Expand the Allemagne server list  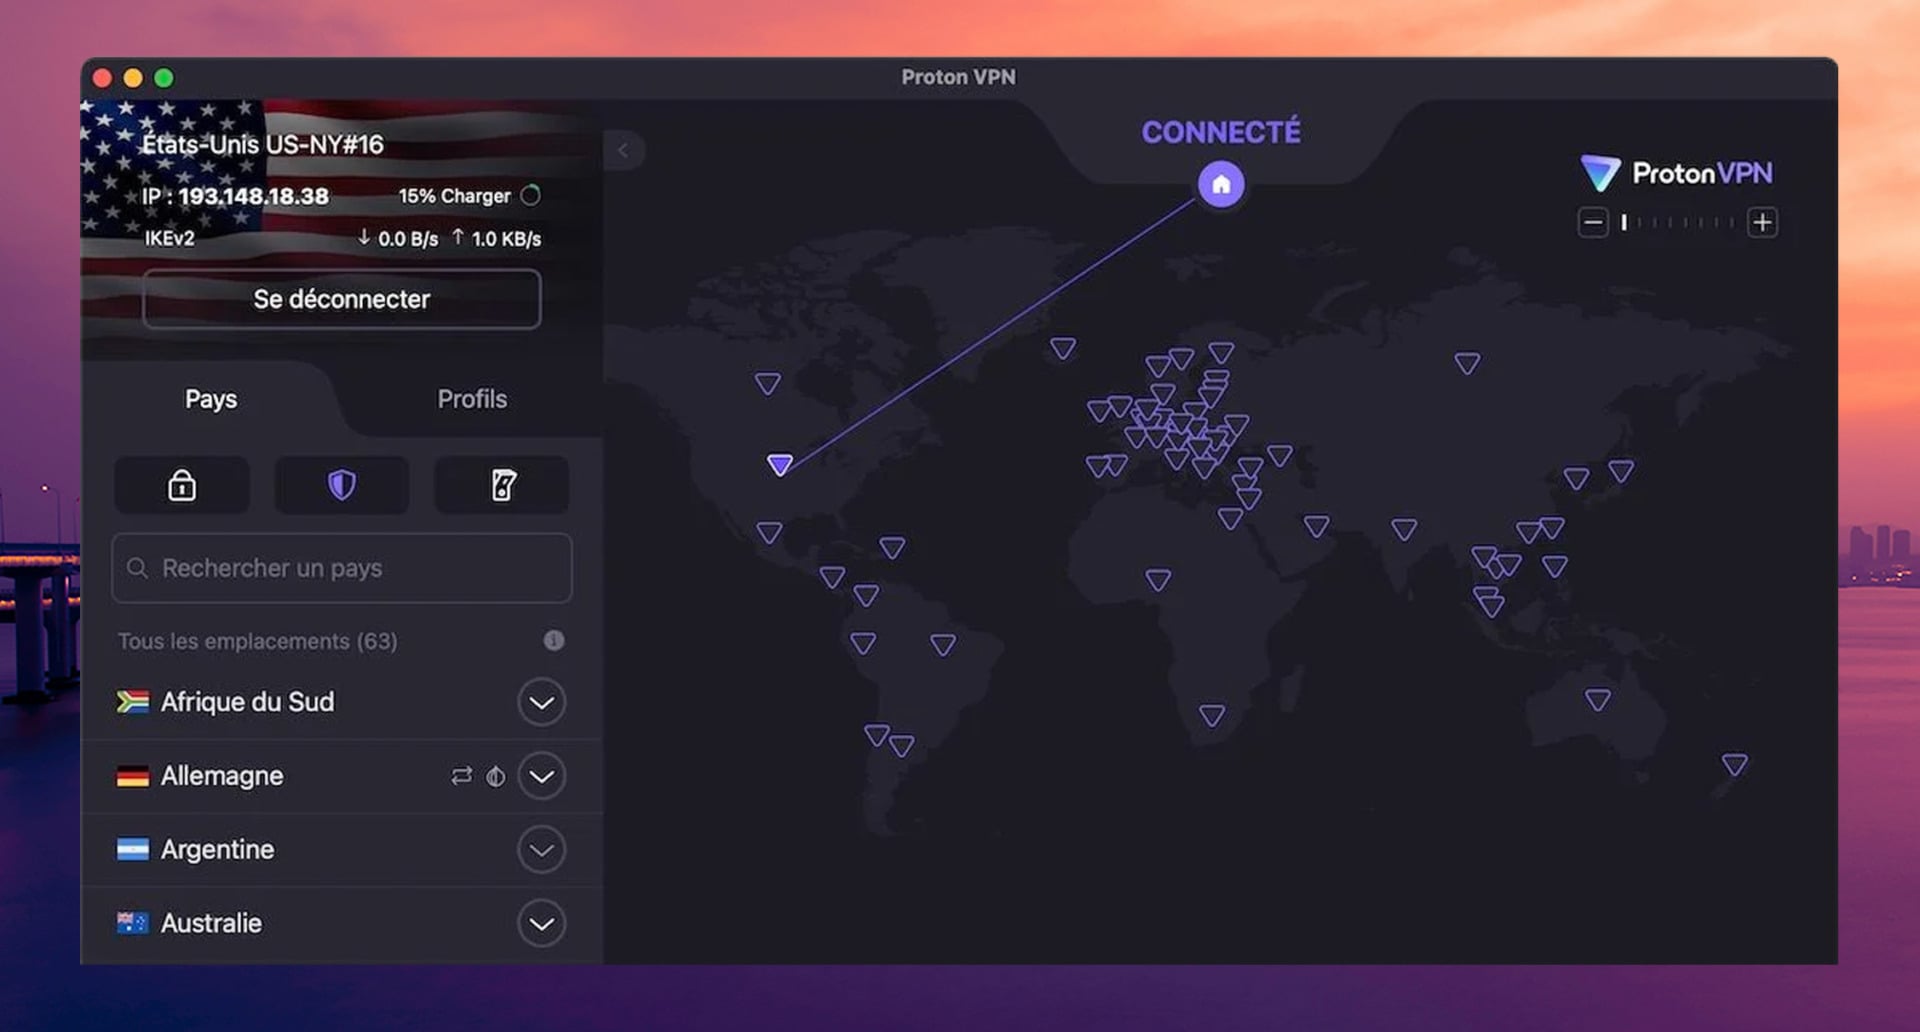tap(541, 775)
